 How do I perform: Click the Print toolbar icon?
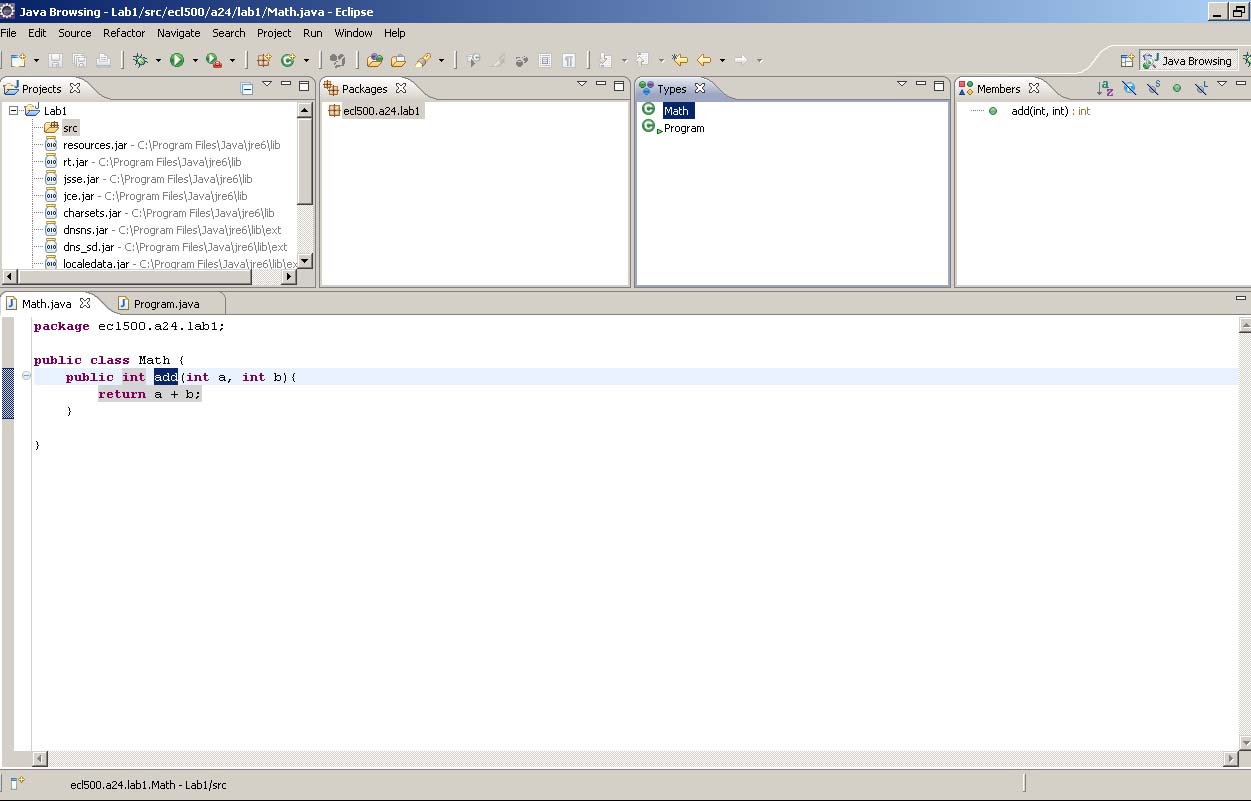[x=102, y=60]
